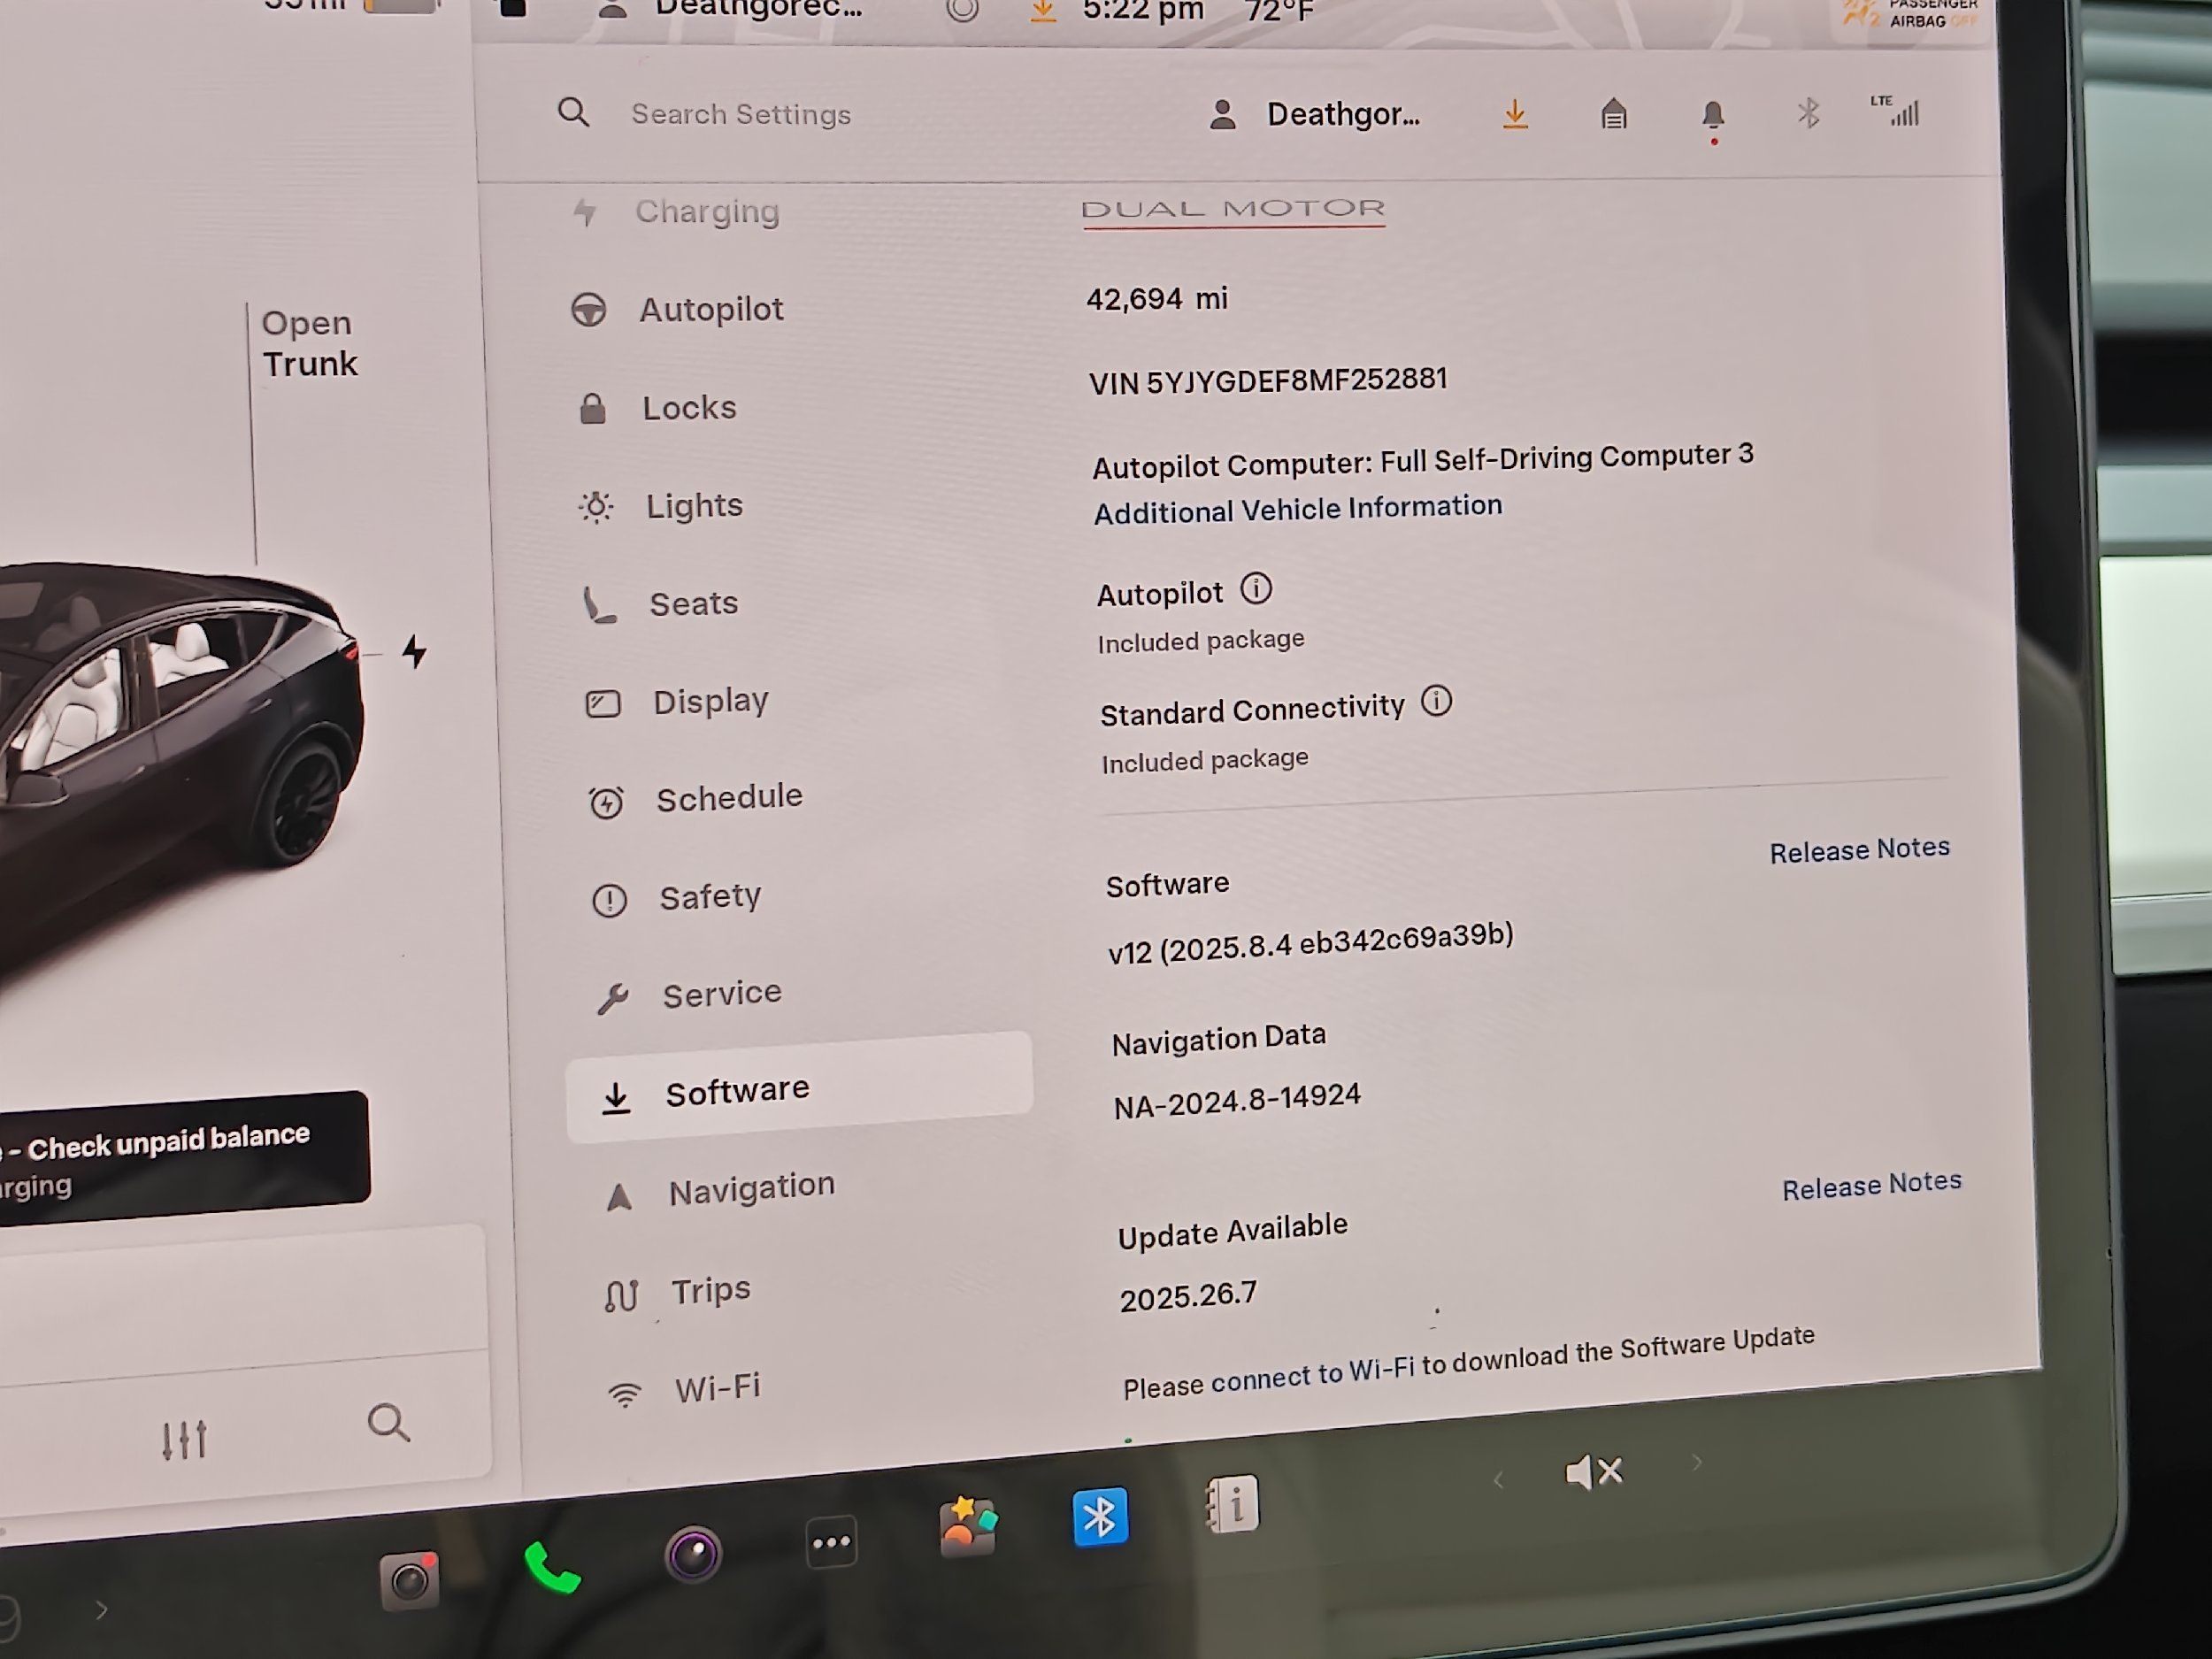Open the Toybox app icon
Image resolution: width=2212 pixels, height=1659 pixels.
coord(968,1526)
